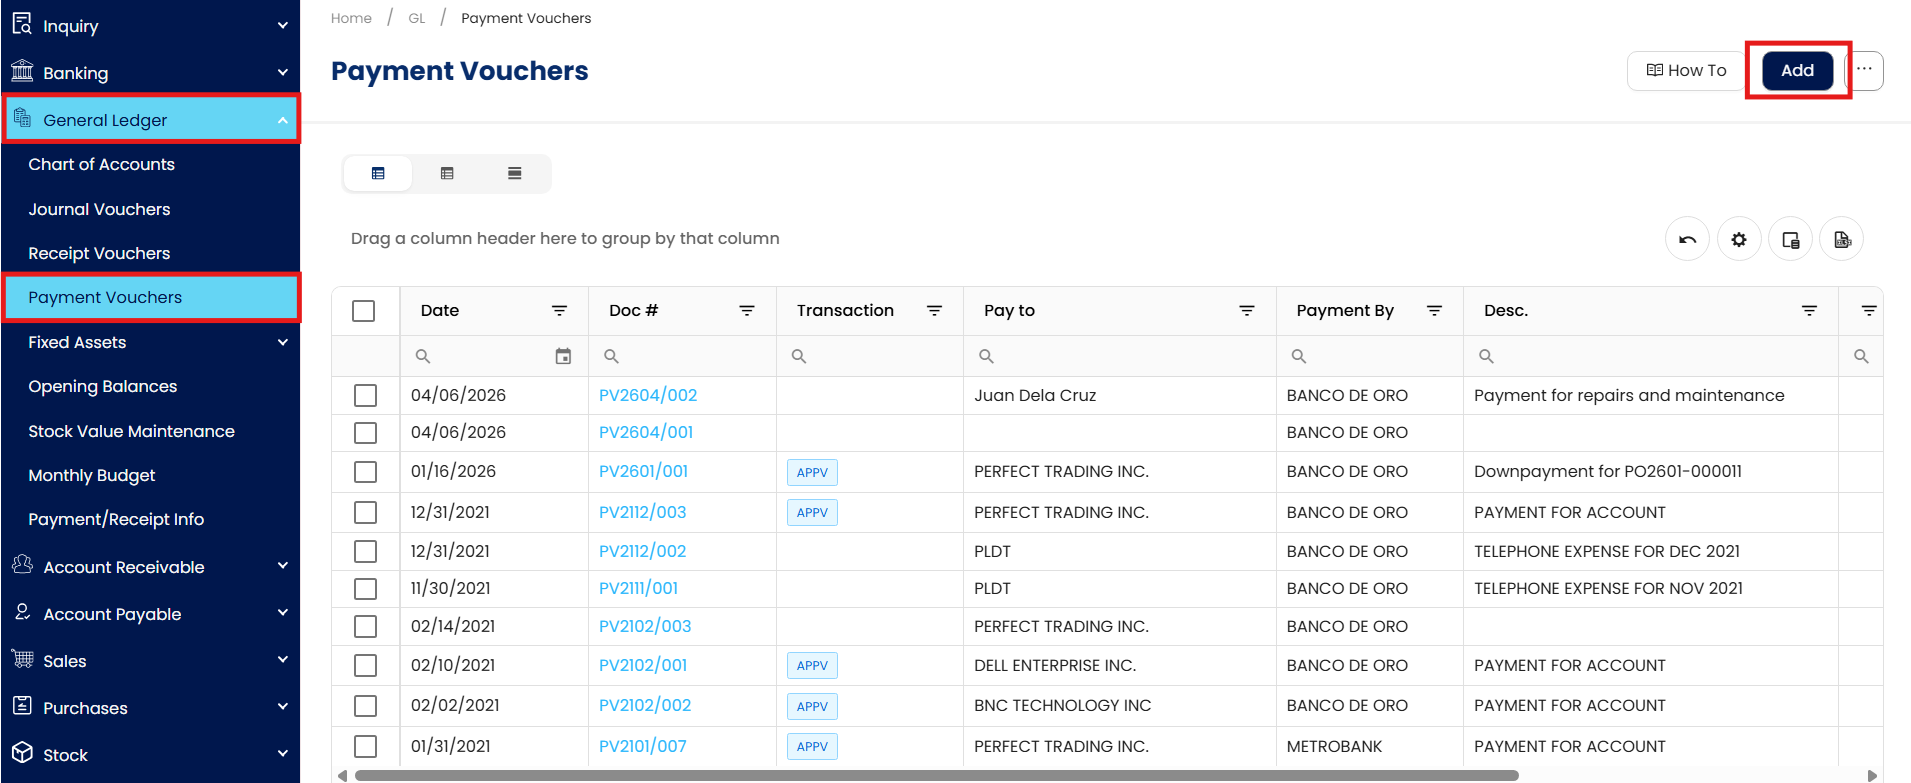Expand the Account Receivable chevron
Screen dimensions: 1911x783
(283, 566)
